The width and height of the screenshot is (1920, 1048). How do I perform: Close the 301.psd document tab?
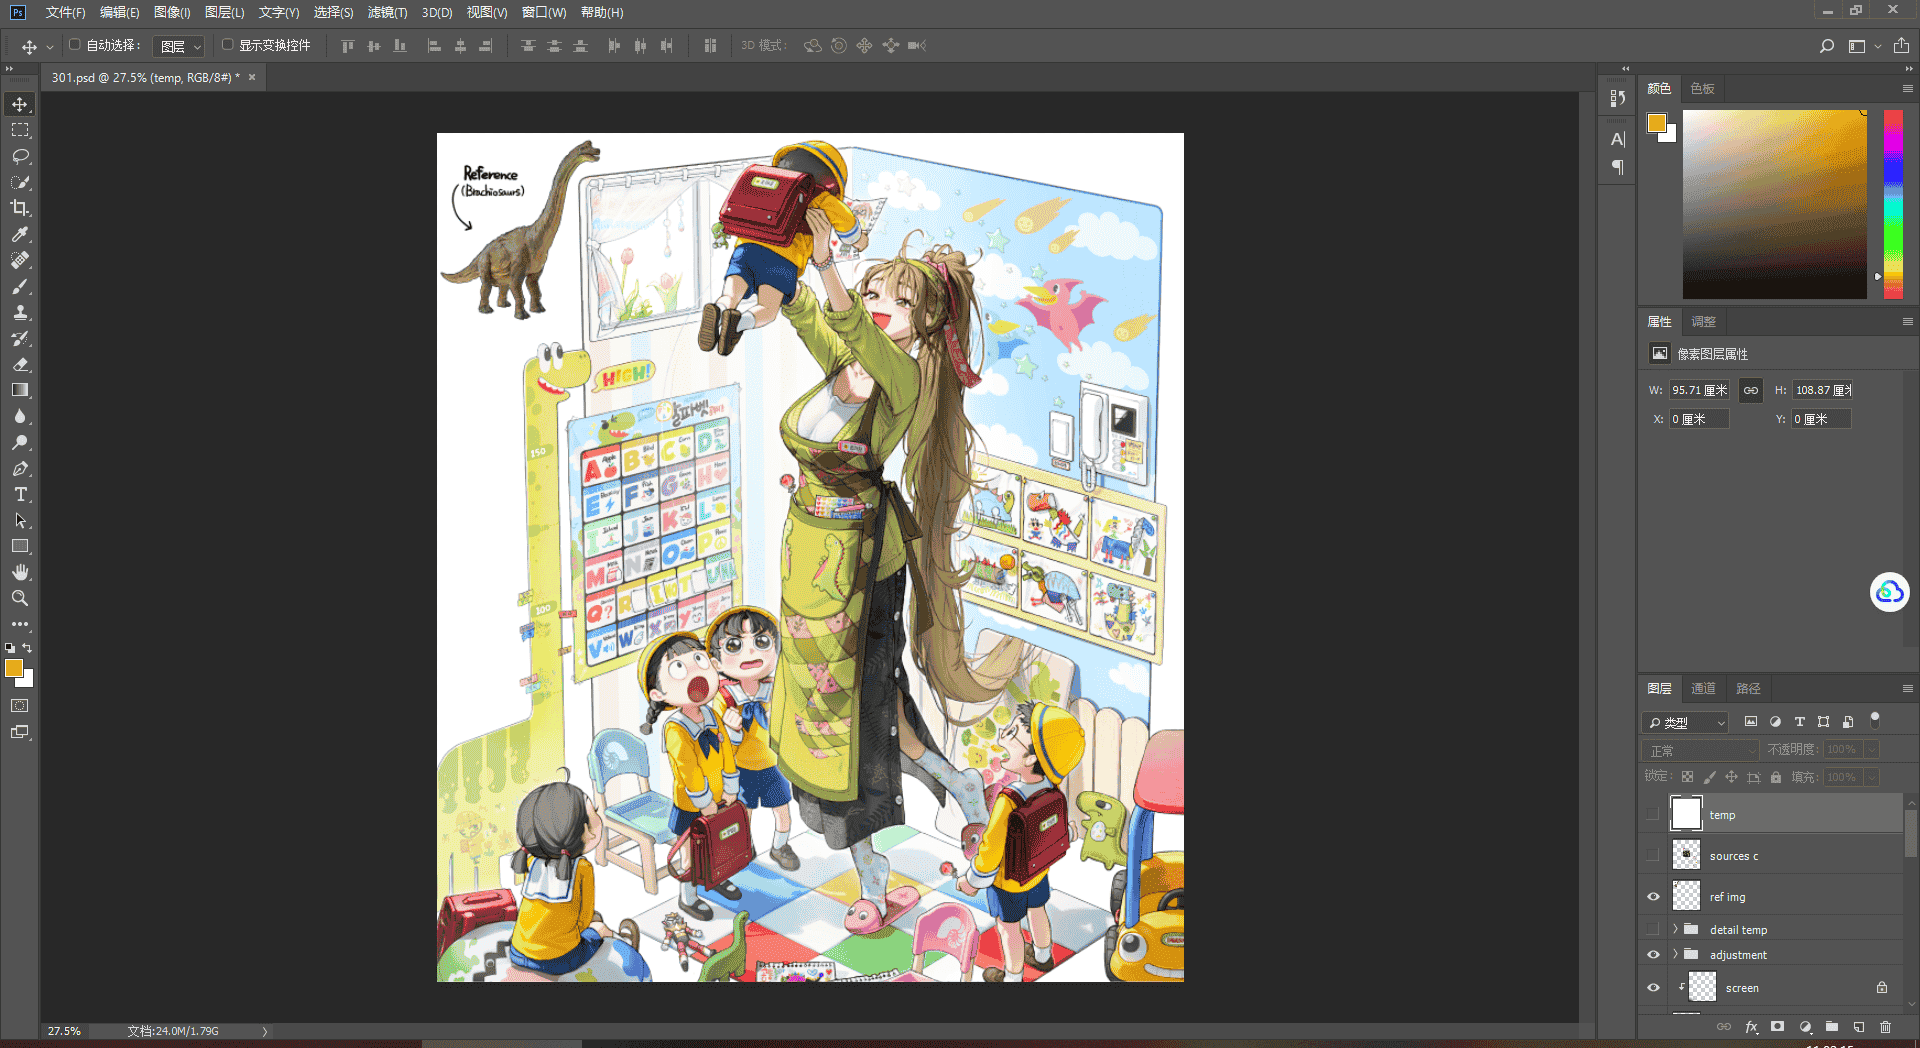tap(252, 77)
